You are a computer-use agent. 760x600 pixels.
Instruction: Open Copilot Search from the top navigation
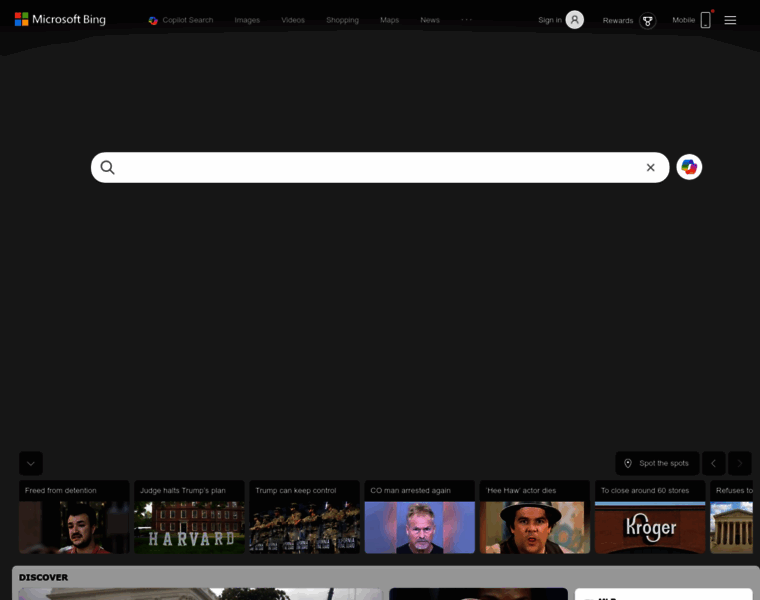coord(181,20)
